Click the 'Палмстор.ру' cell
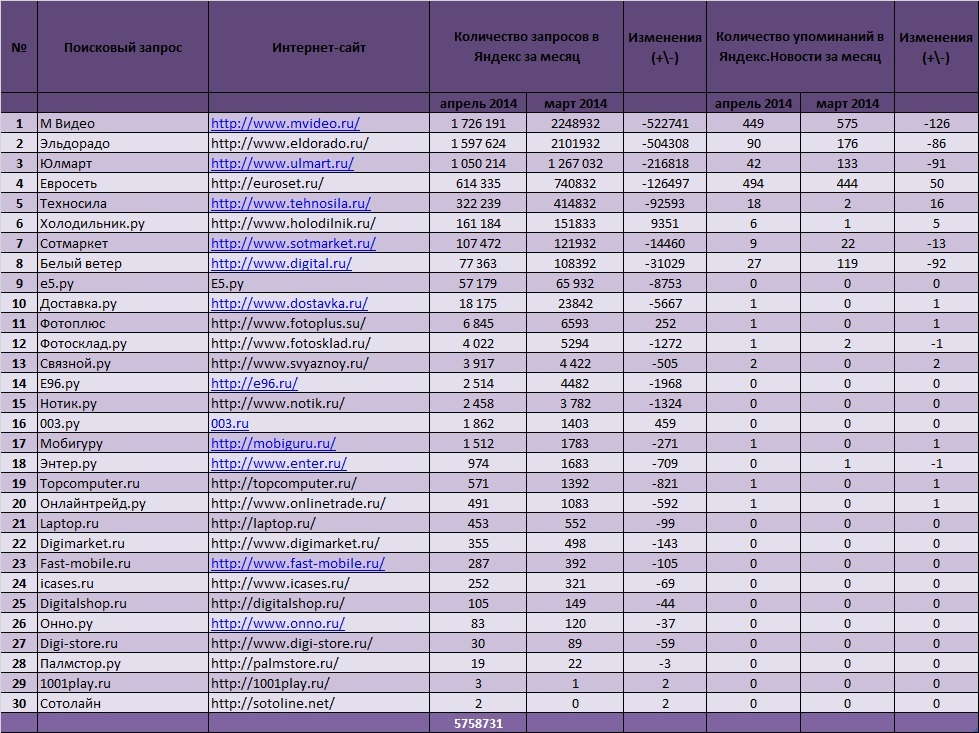The width and height of the screenshot is (979, 733). (x=123, y=663)
